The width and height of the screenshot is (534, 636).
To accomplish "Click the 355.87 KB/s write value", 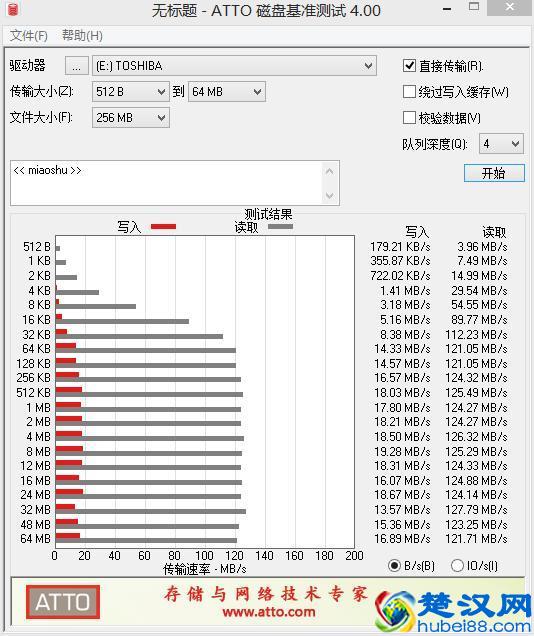I will pos(400,260).
